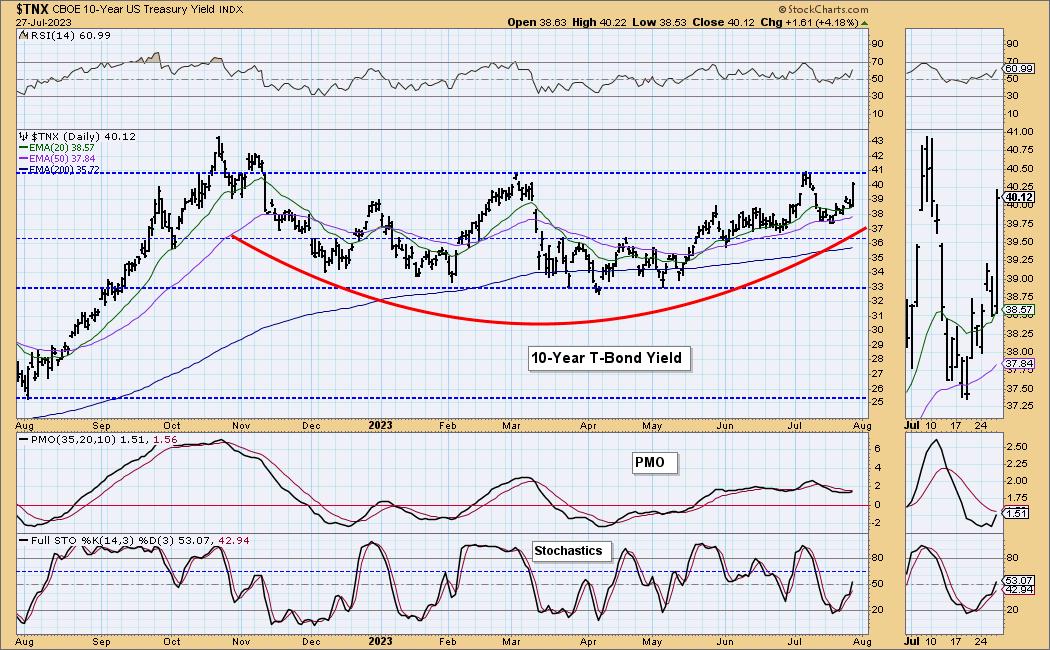This screenshot has width=1050, height=650.
Task: Click the Close 40.12 value in header
Action: [723, 22]
